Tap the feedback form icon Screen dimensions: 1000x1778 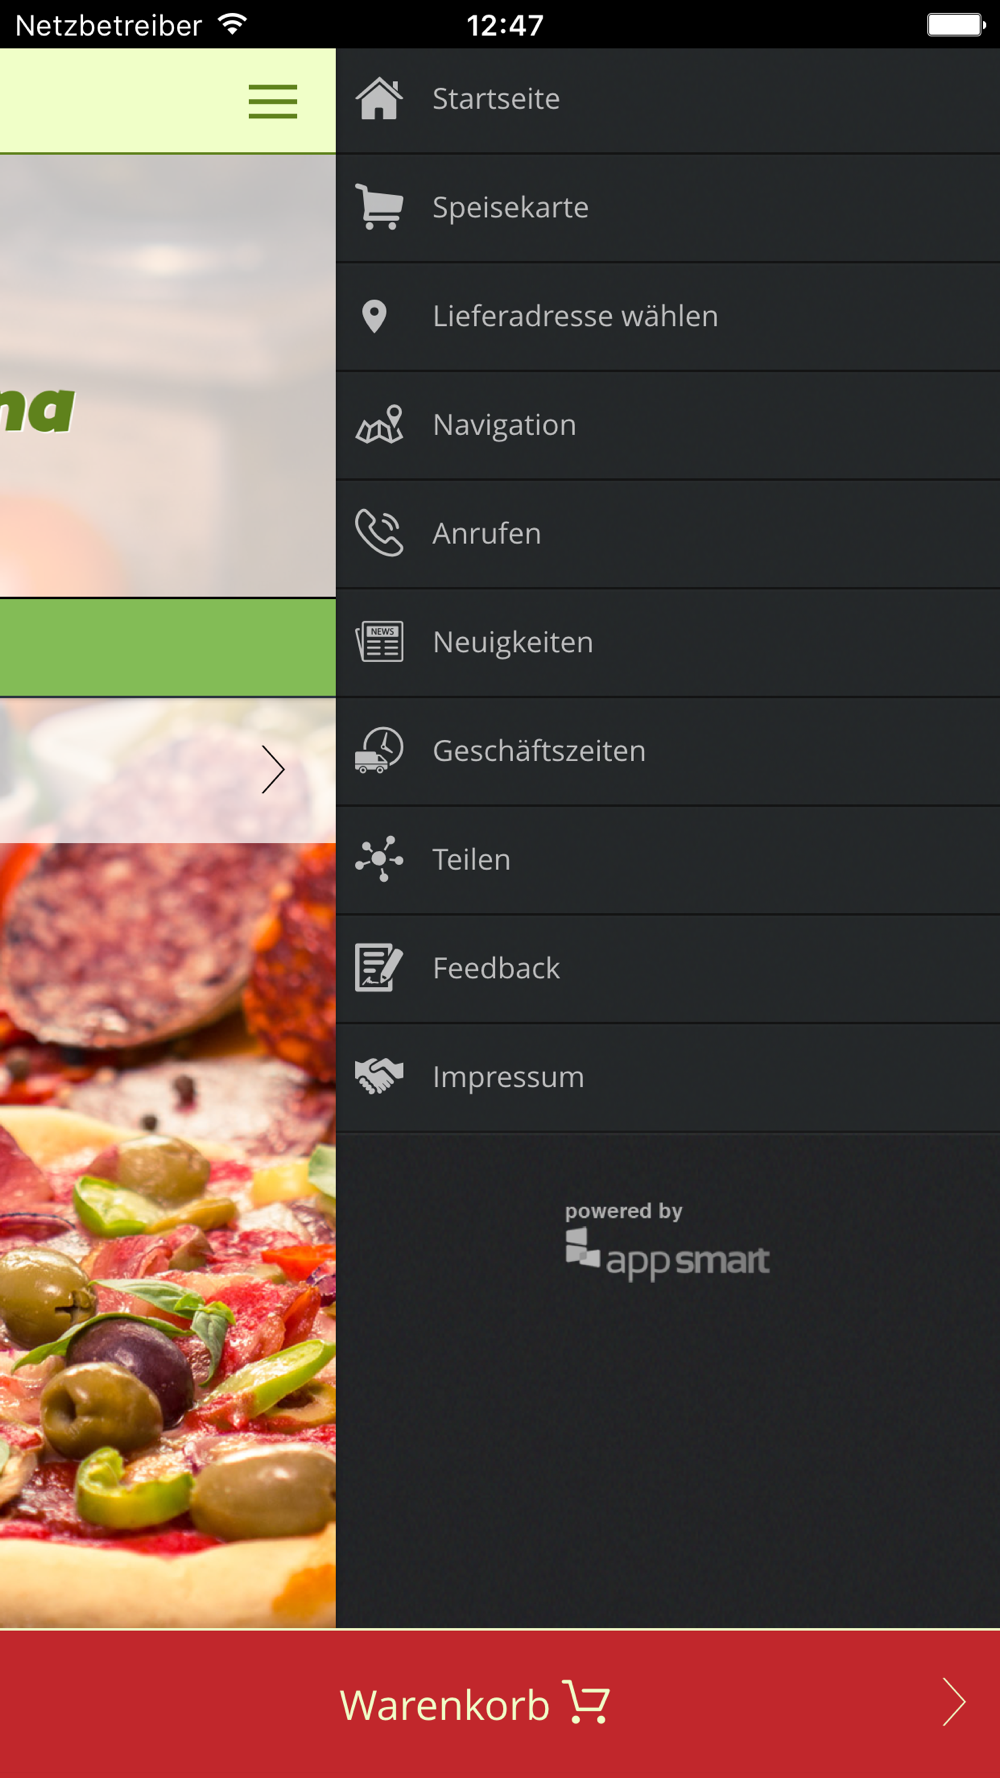pyautogui.click(x=379, y=968)
